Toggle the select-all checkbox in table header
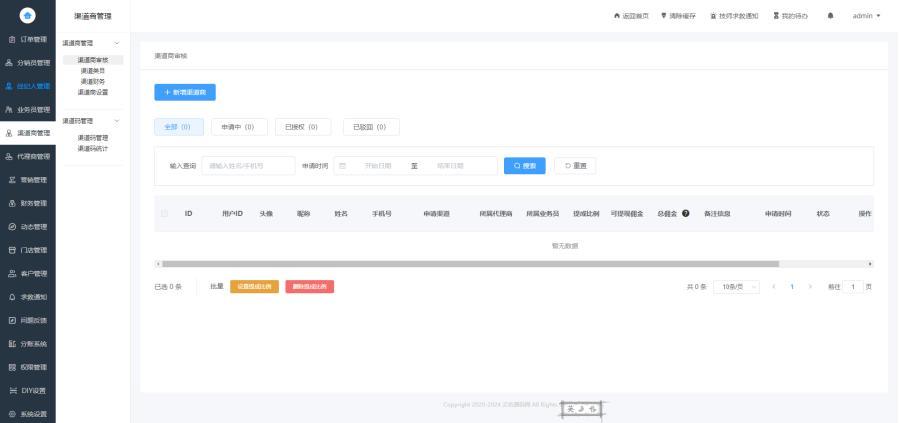The width and height of the screenshot is (900, 423). point(165,214)
